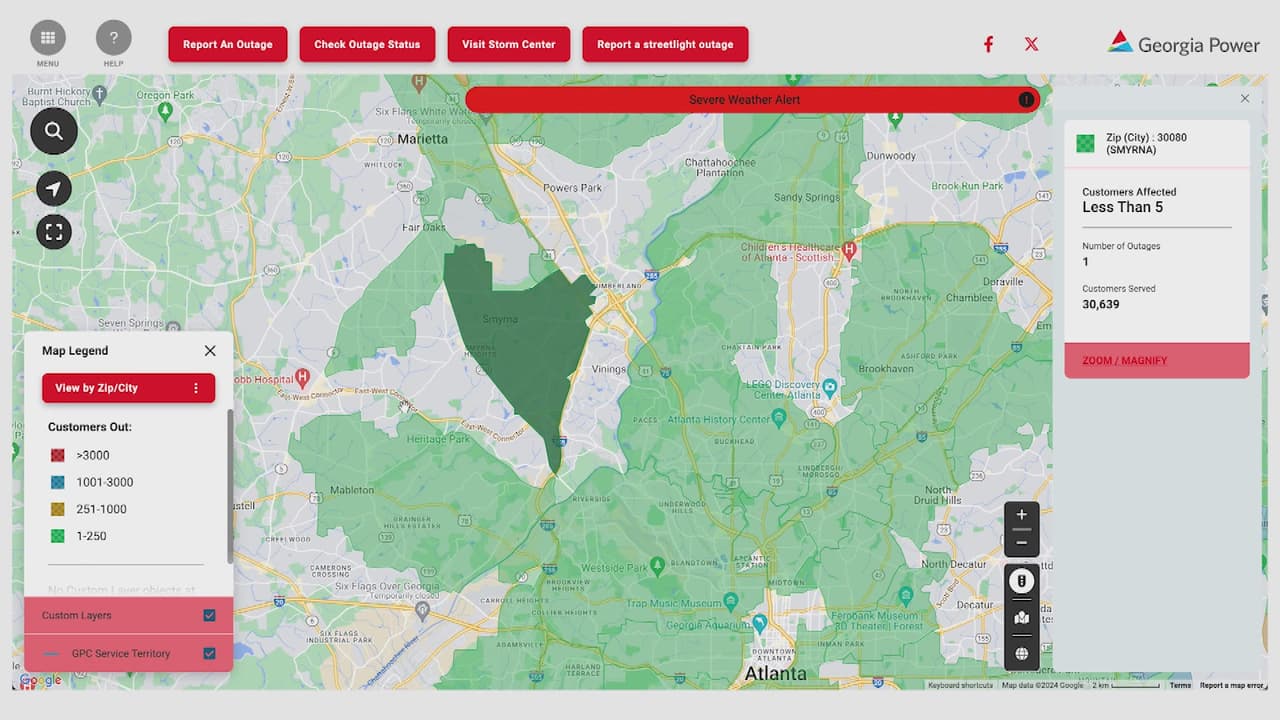The height and width of the screenshot is (720, 1280).
Task: Click the >3000 red legend swatch
Action: (58, 456)
